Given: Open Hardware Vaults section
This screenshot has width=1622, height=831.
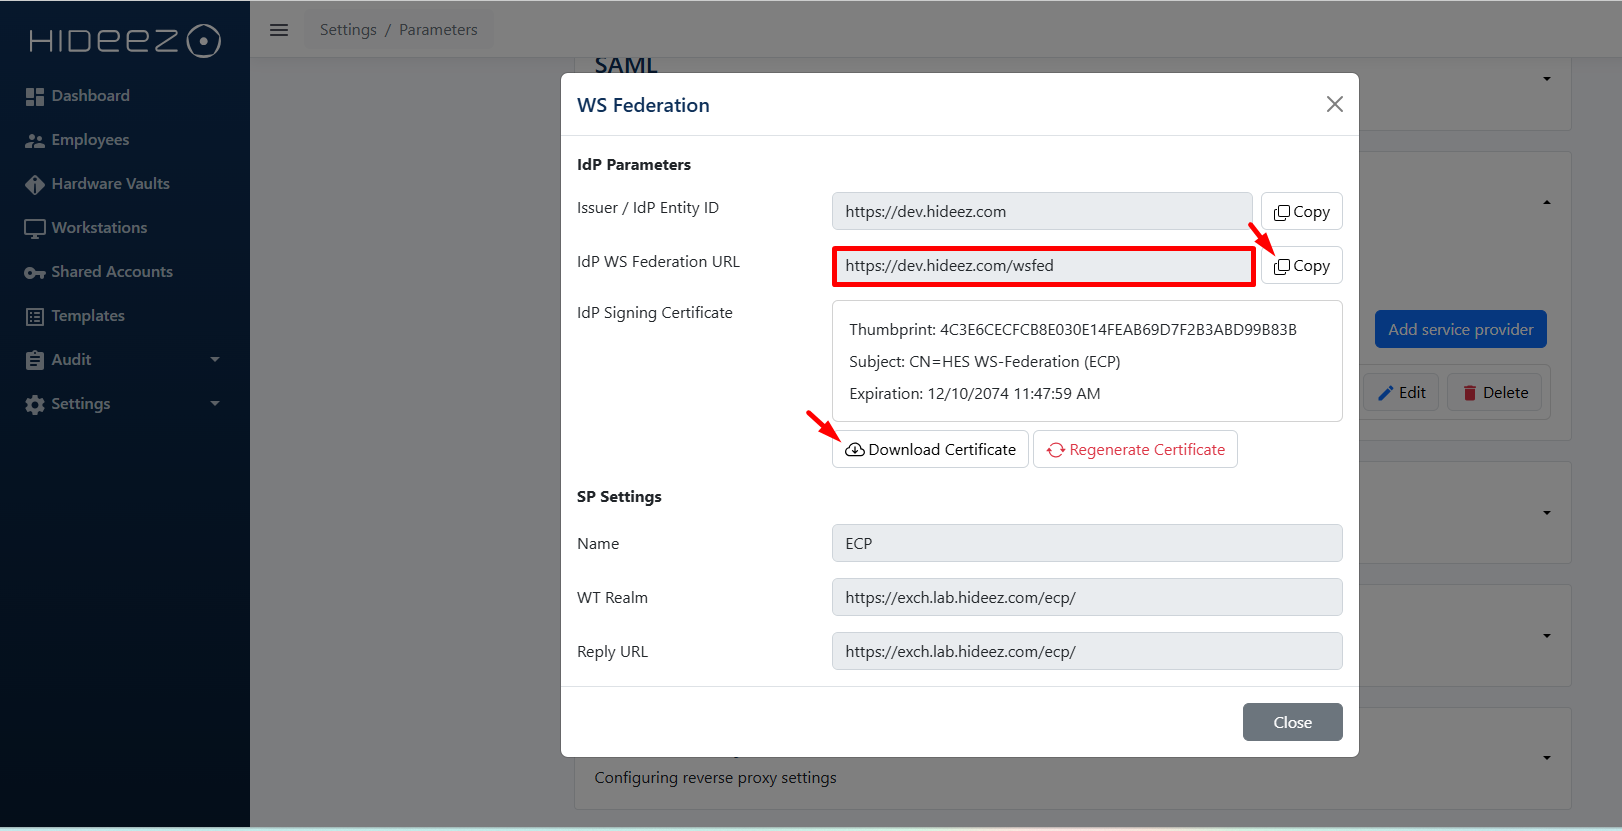Looking at the screenshot, I should coord(110,184).
